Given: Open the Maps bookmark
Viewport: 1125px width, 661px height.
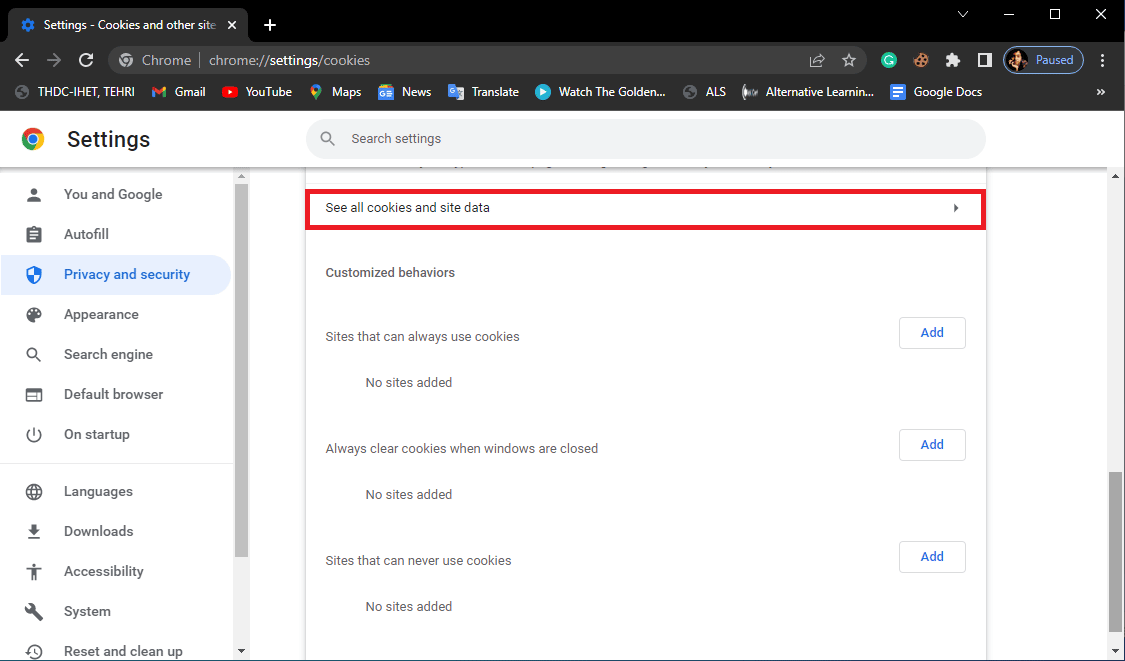Looking at the screenshot, I should 335,92.
